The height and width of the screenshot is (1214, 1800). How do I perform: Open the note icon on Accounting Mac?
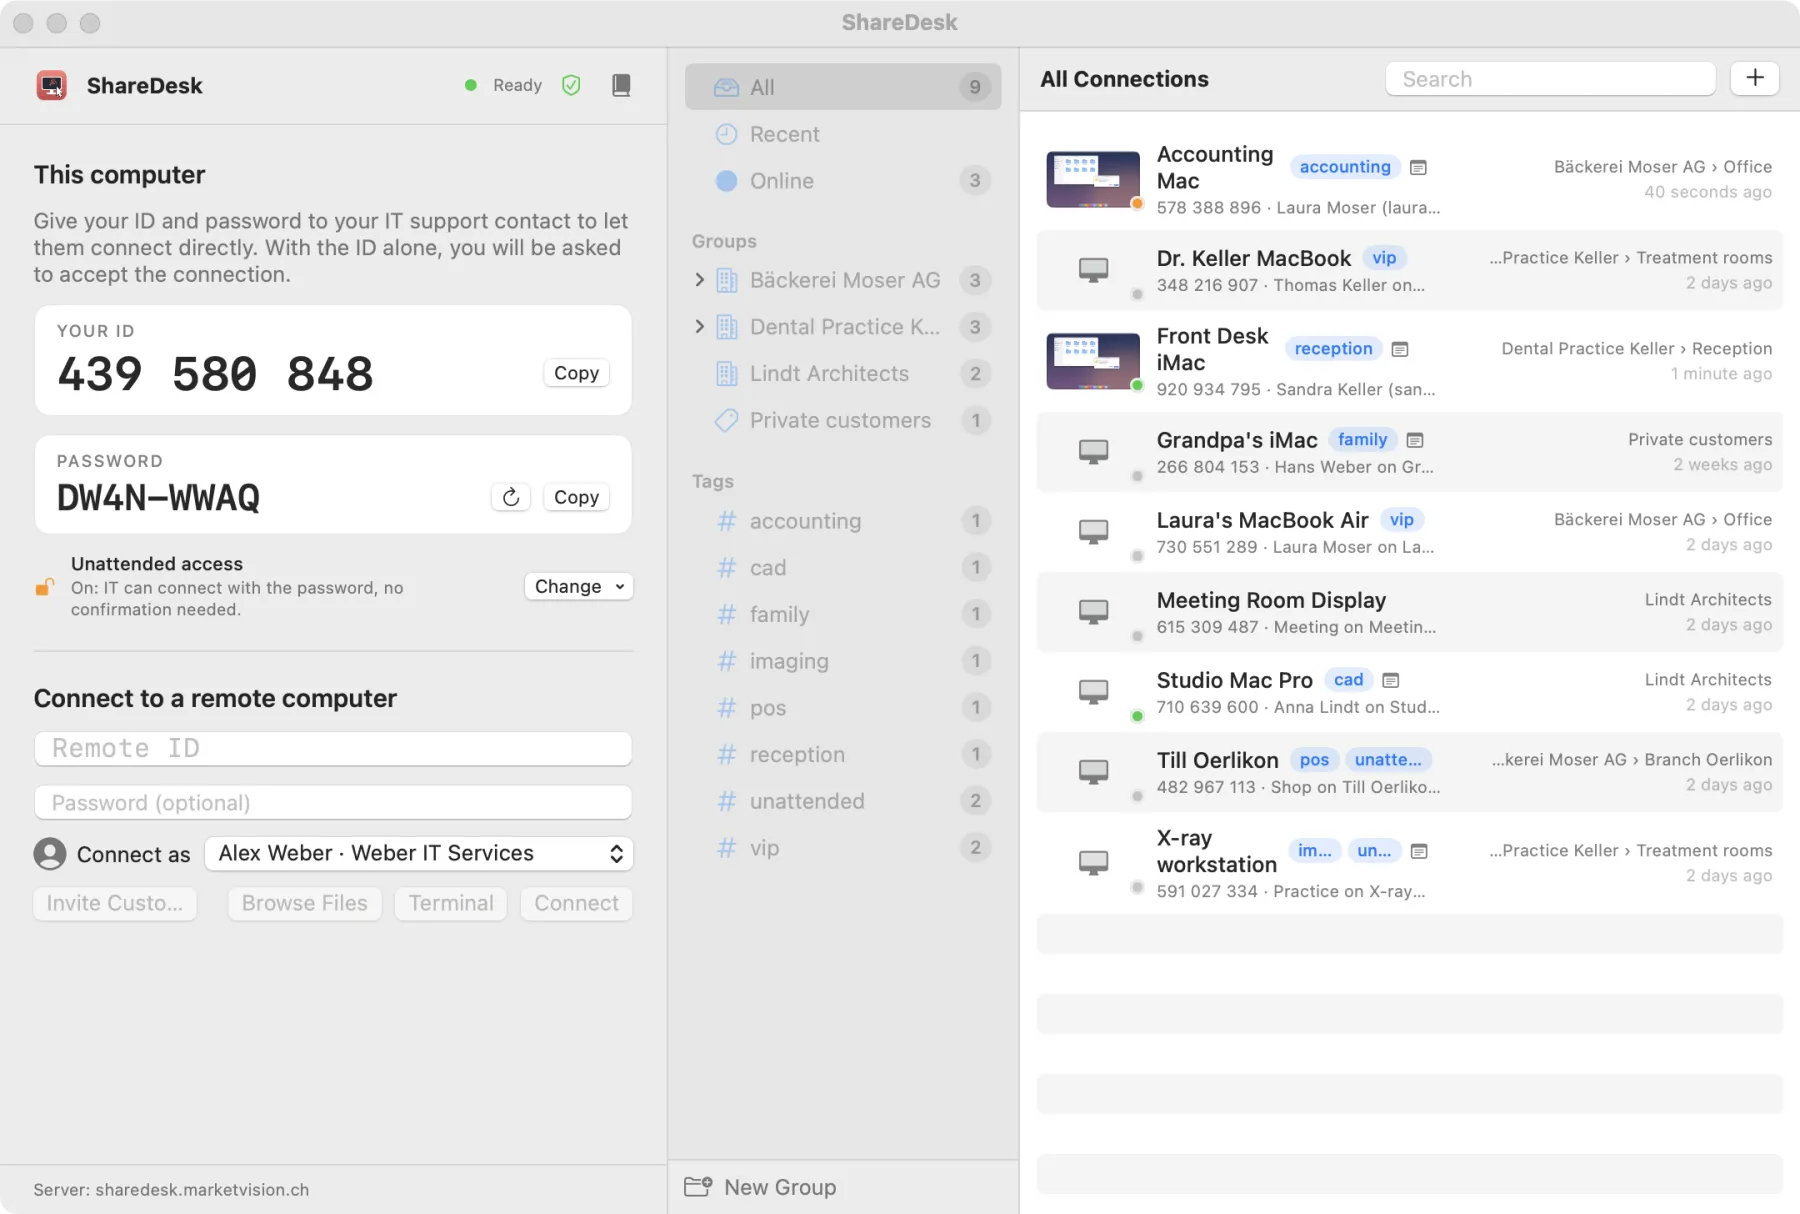1418,167
